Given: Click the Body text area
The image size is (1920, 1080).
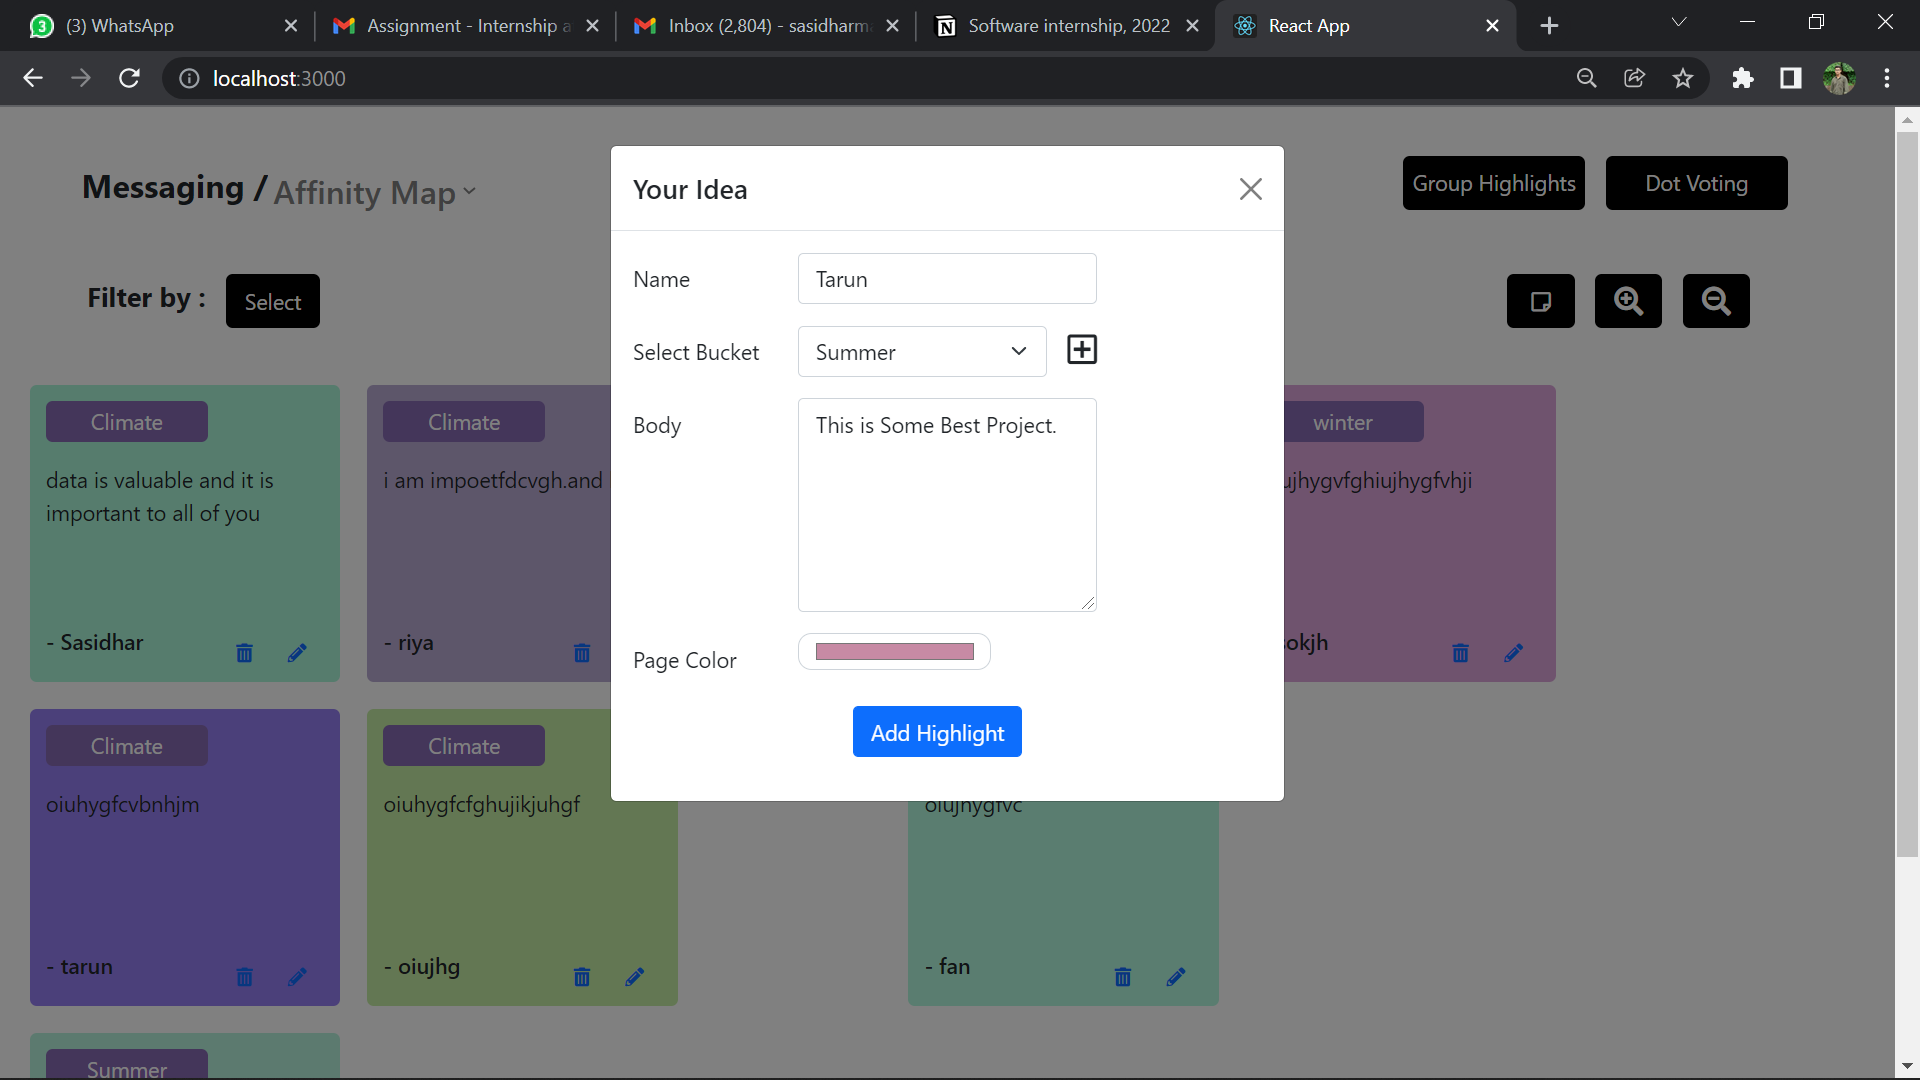Looking at the screenshot, I should pyautogui.click(x=947, y=505).
